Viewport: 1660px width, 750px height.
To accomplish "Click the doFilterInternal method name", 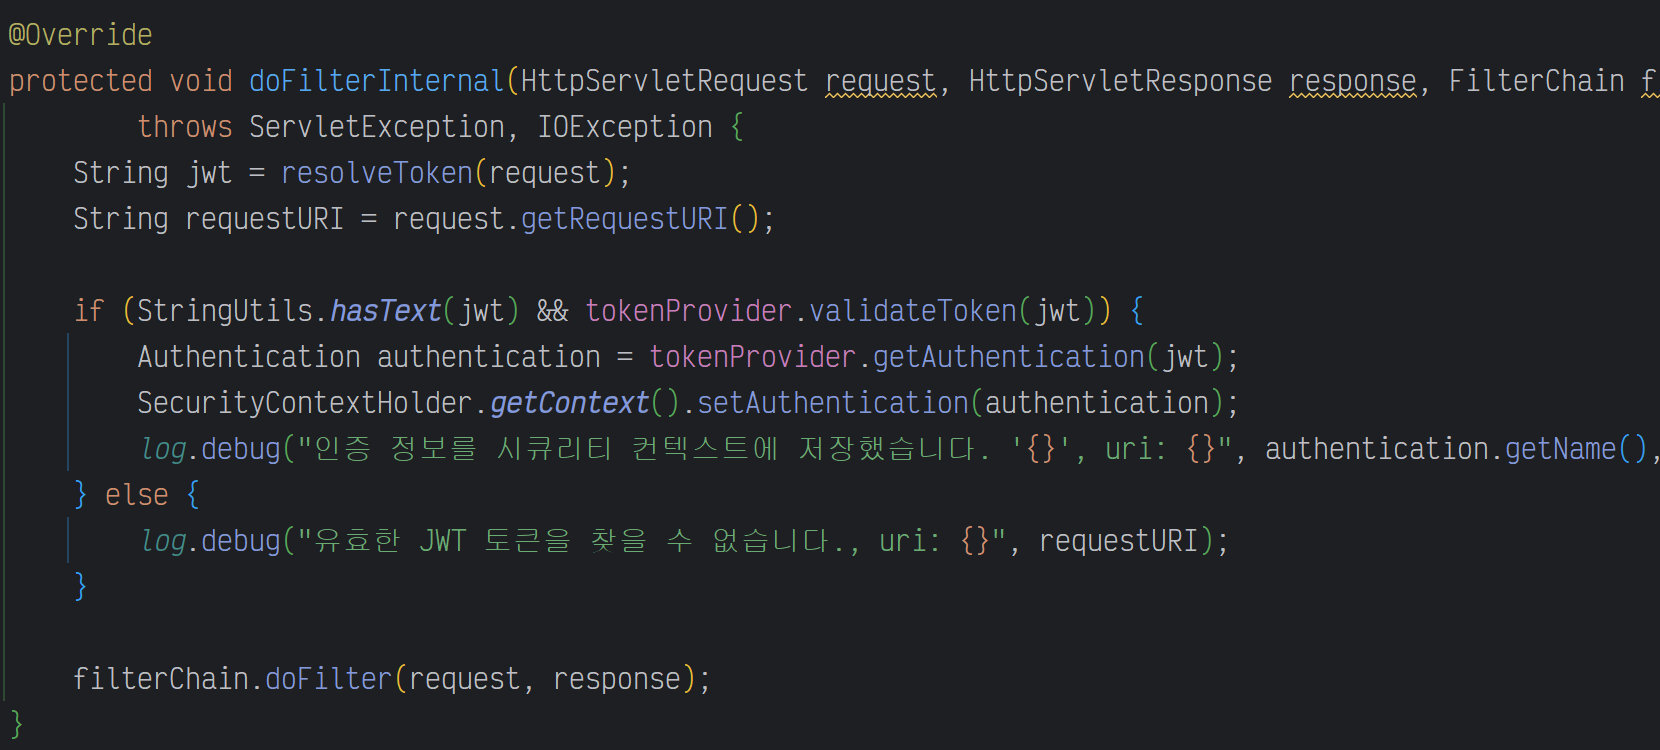I will (x=376, y=81).
